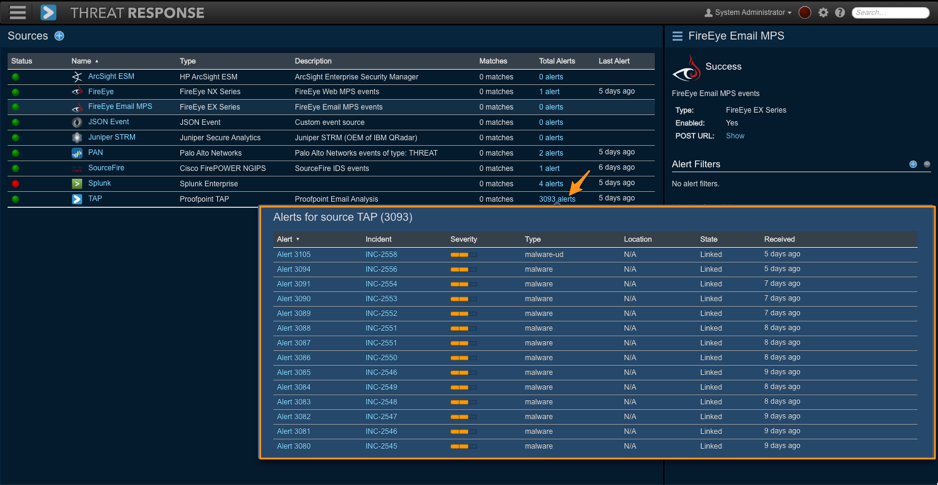Open the Splunk source link
938x485 pixels.
(x=99, y=183)
